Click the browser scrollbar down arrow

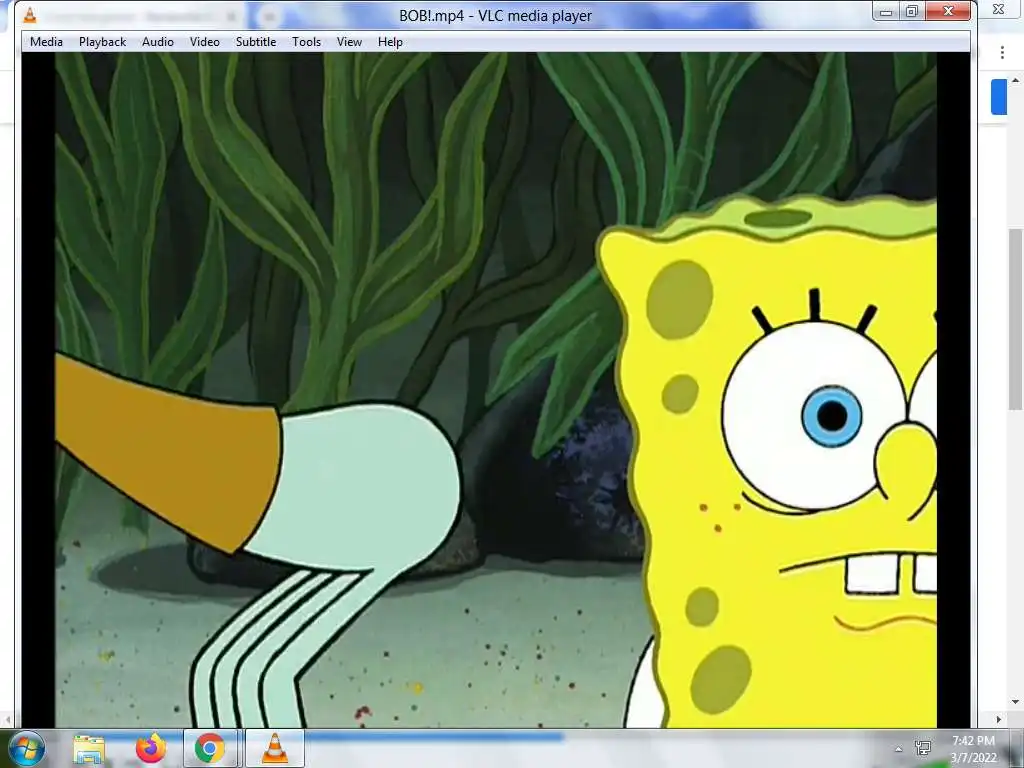[x=1015, y=702]
